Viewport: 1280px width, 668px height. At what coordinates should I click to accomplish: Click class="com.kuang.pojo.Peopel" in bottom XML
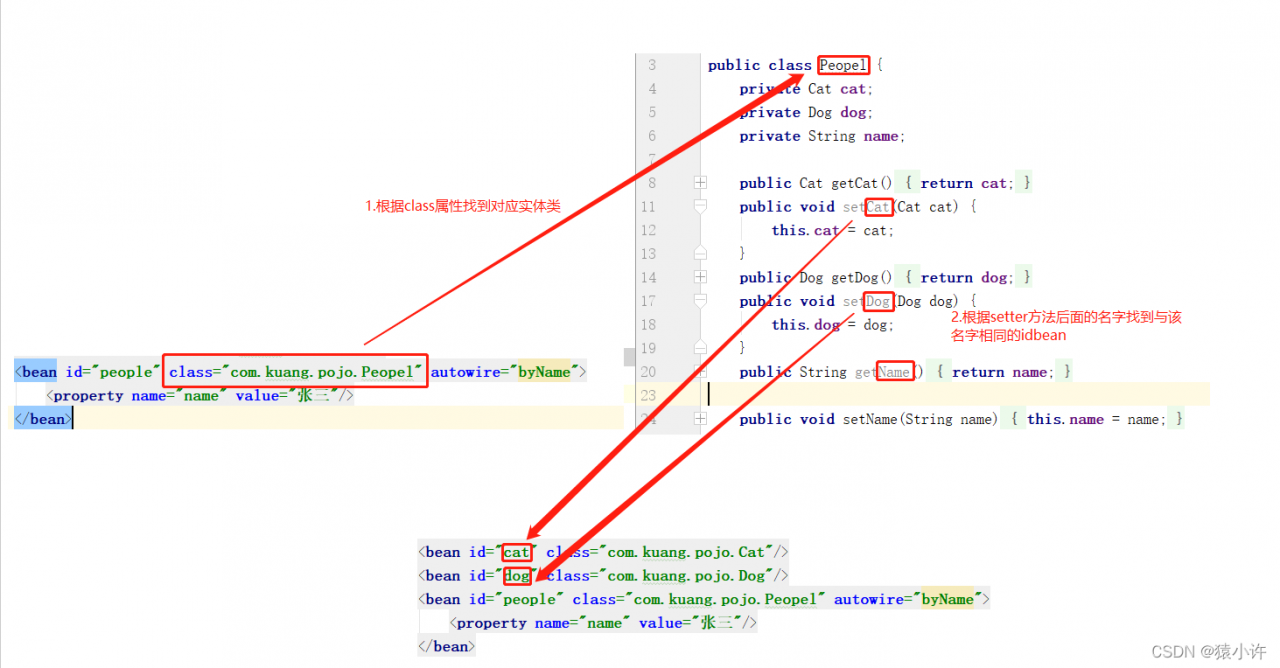tap(700, 599)
